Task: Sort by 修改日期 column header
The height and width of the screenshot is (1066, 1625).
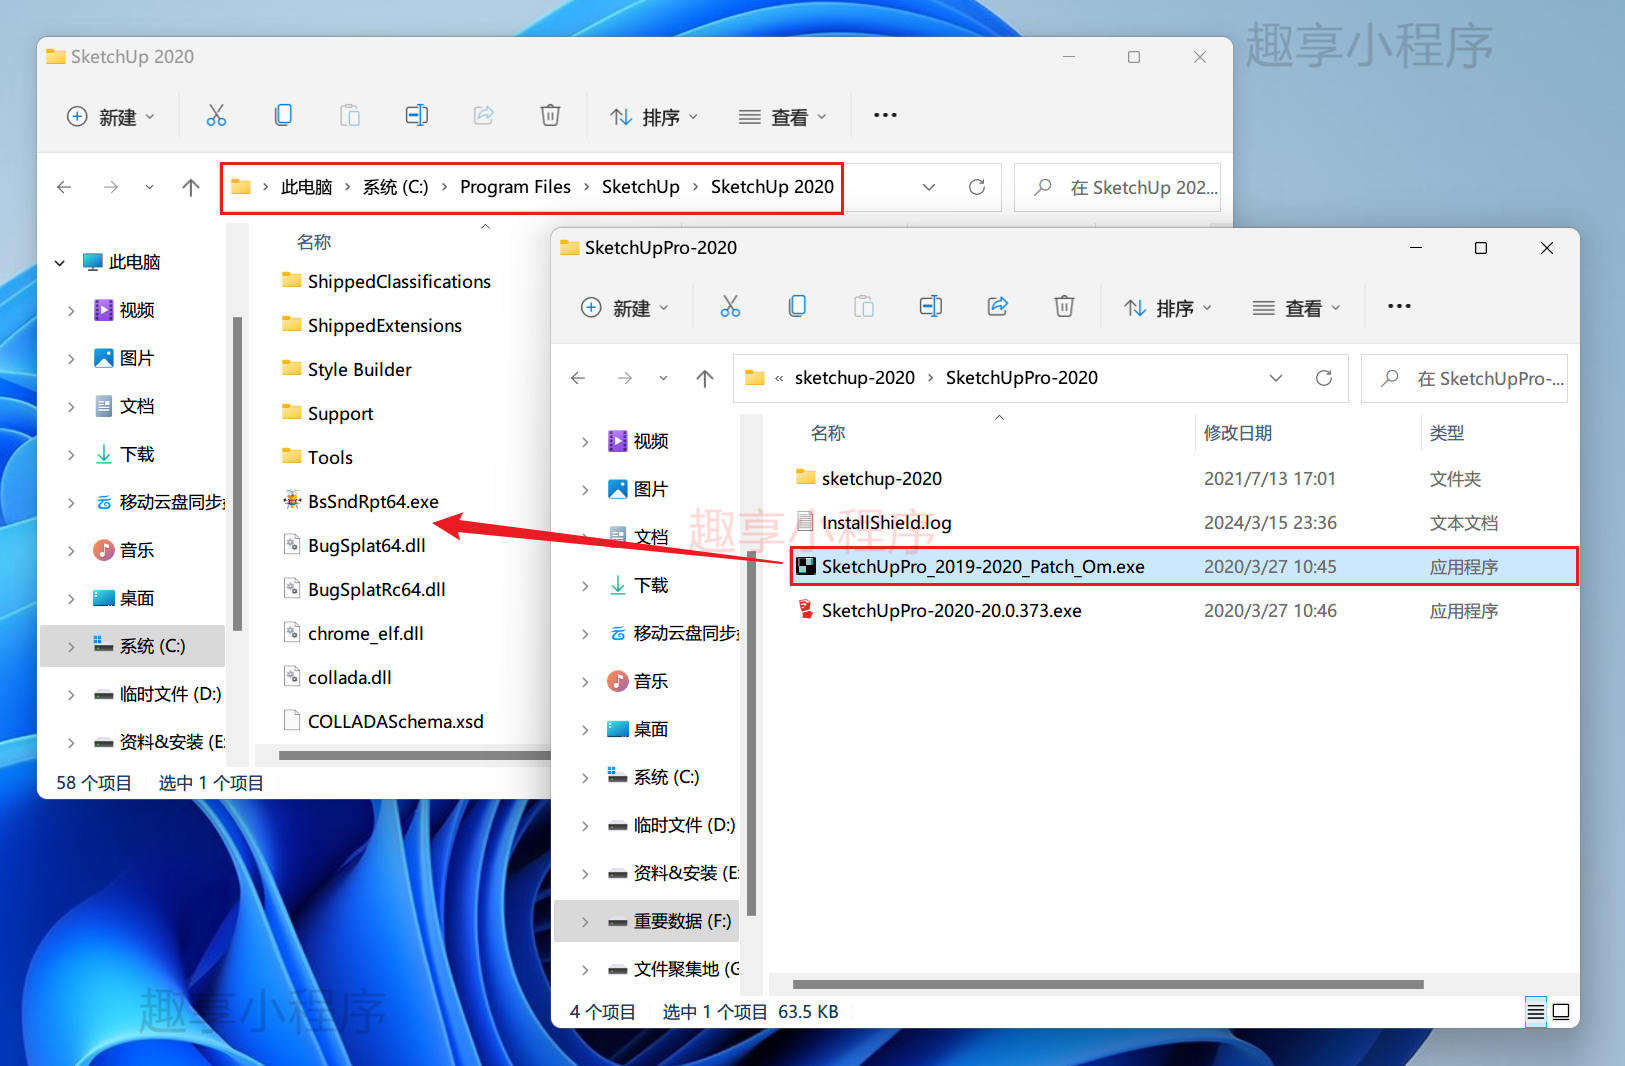Action: tap(1238, 433)
